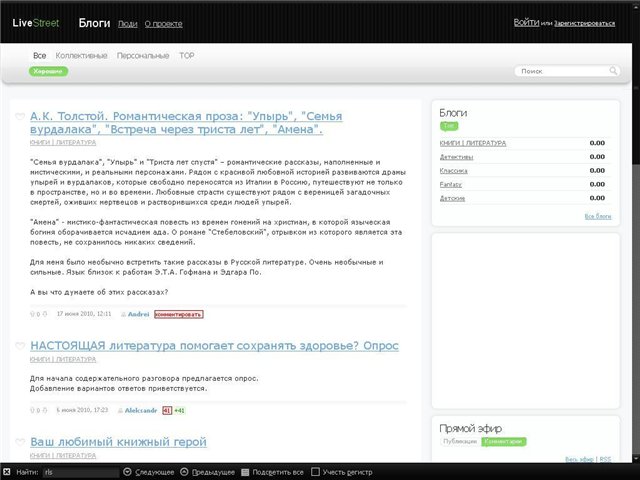Click КНИГИ | ЛИТЕРАТУРА under the Опрос post

(x=63, y=359)
